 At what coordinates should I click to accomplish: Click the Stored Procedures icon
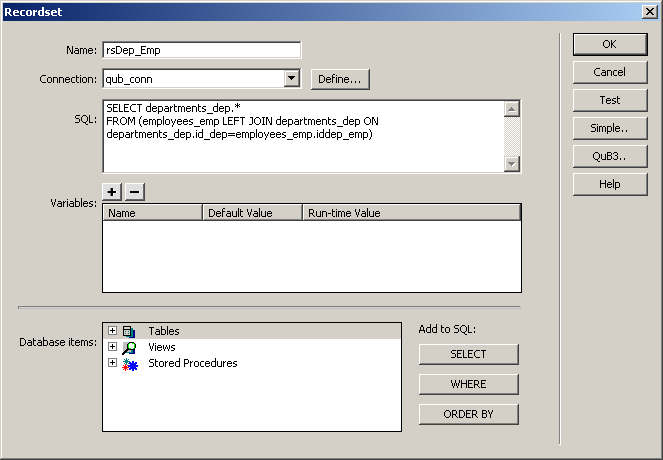tap(129, 364)
